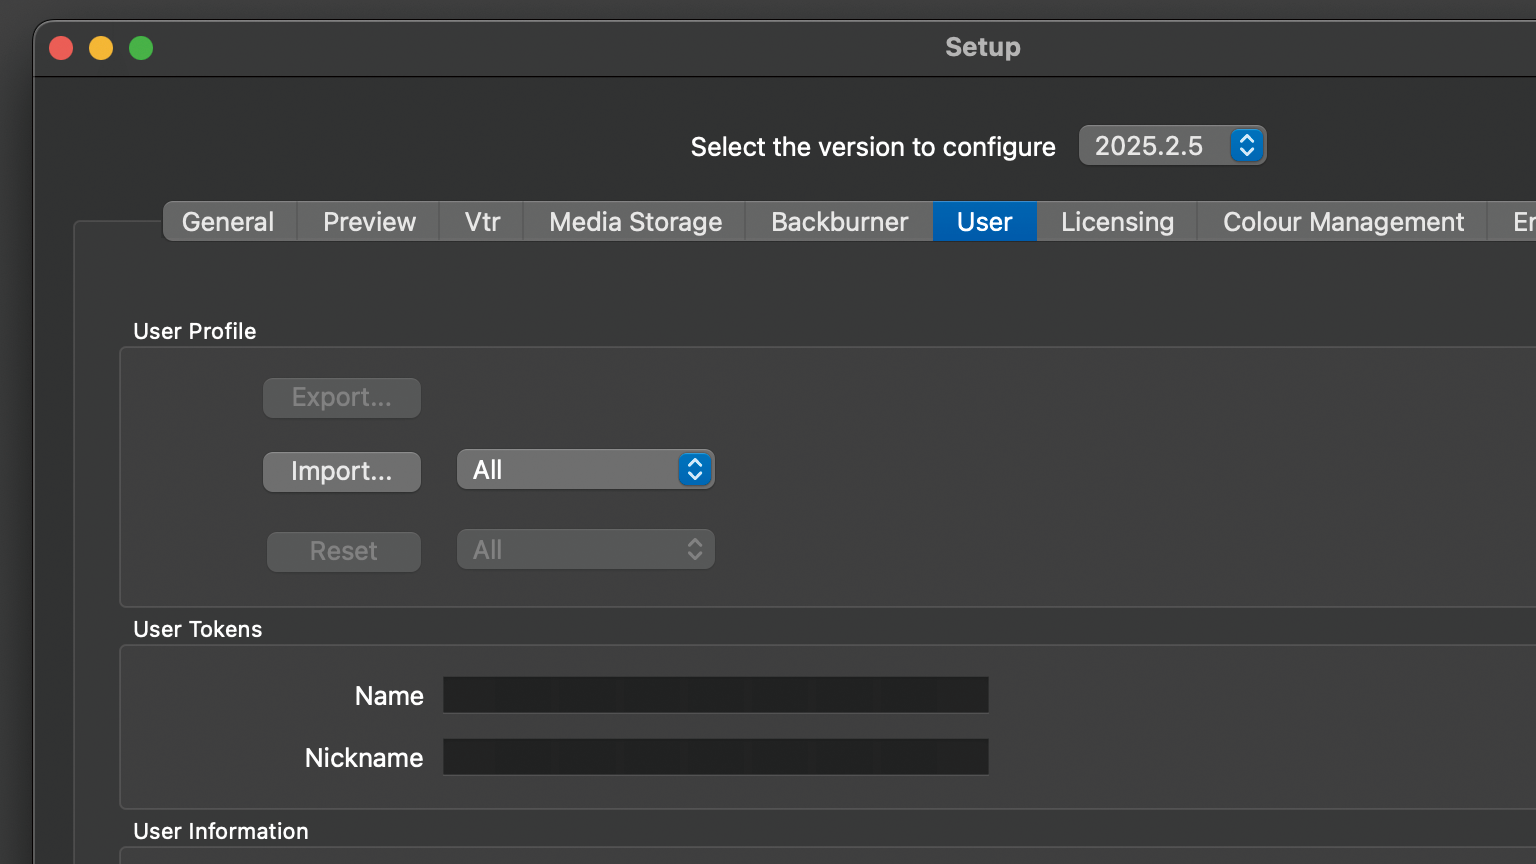Click the Export... button

[x=342, y=398]
